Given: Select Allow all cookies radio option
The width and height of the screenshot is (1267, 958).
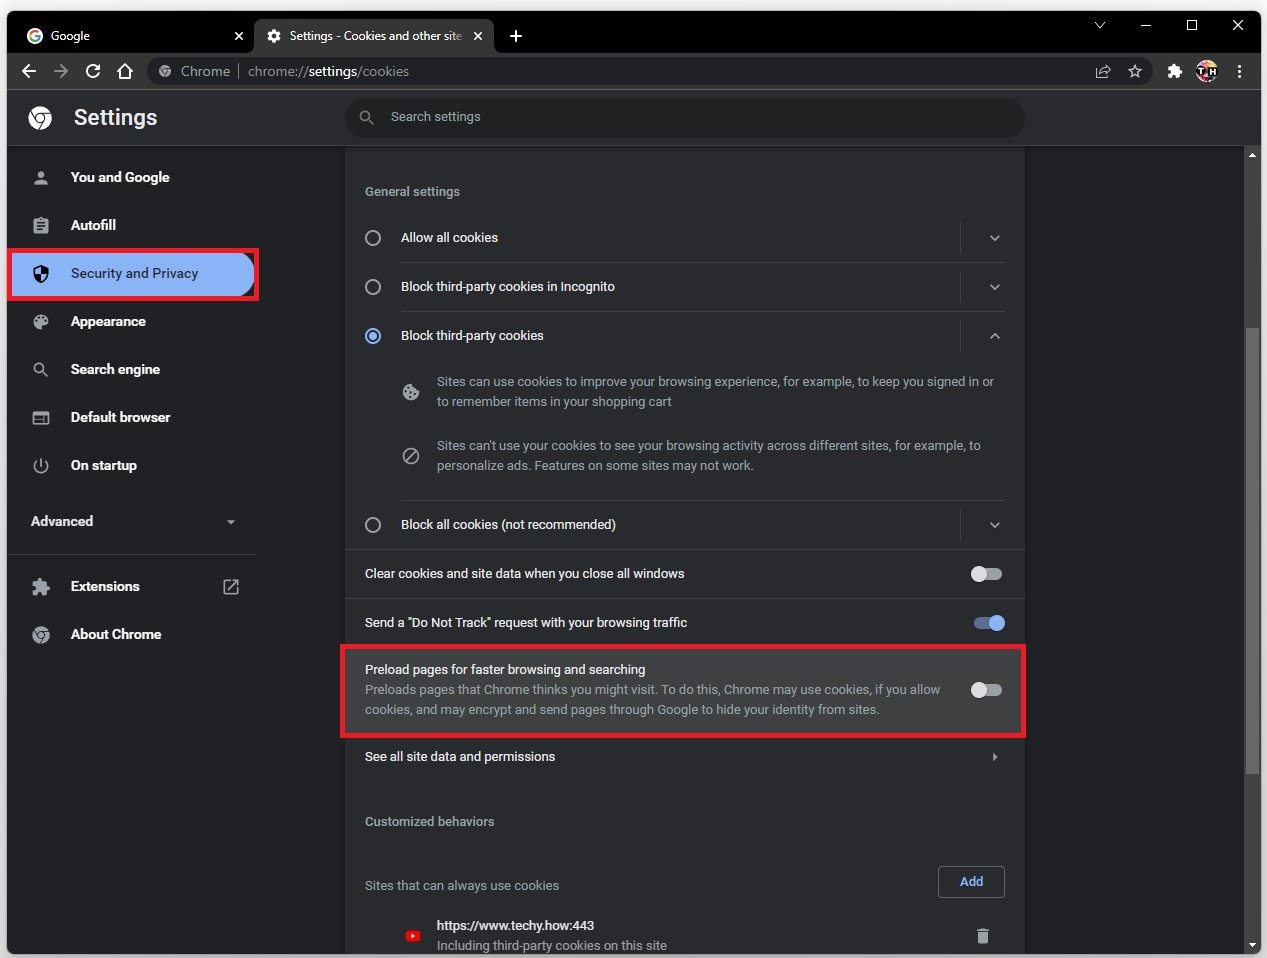Looking at the screenshot, I should (x=373, y=238).
